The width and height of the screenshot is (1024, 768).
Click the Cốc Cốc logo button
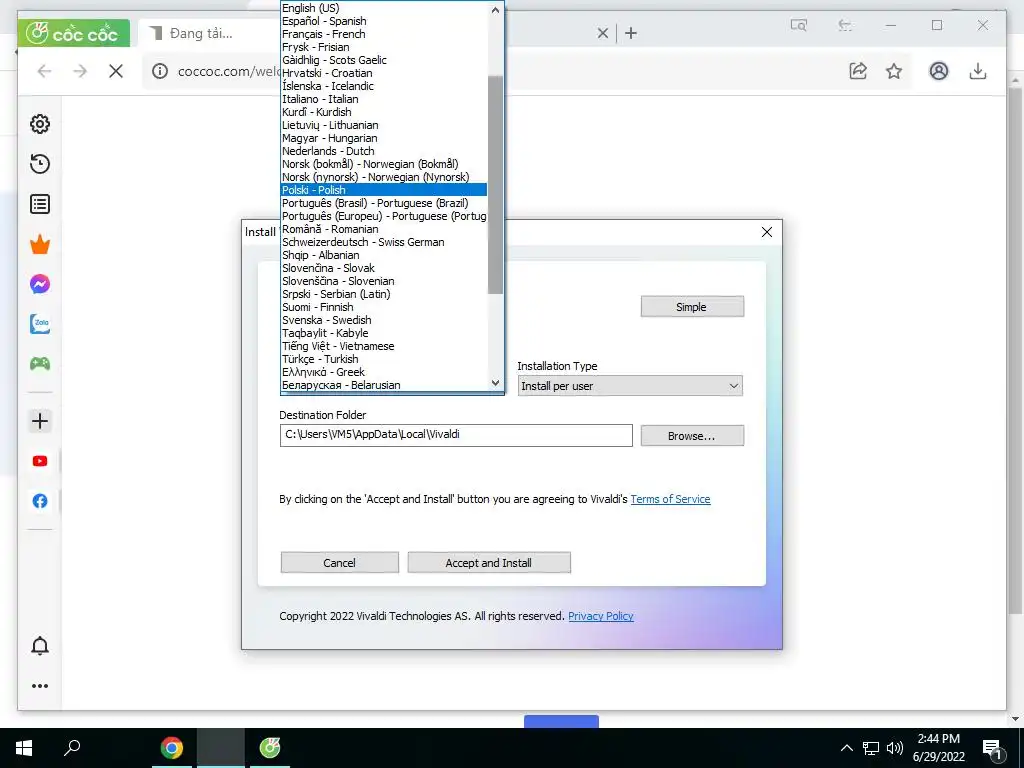(x=74, y=33)
